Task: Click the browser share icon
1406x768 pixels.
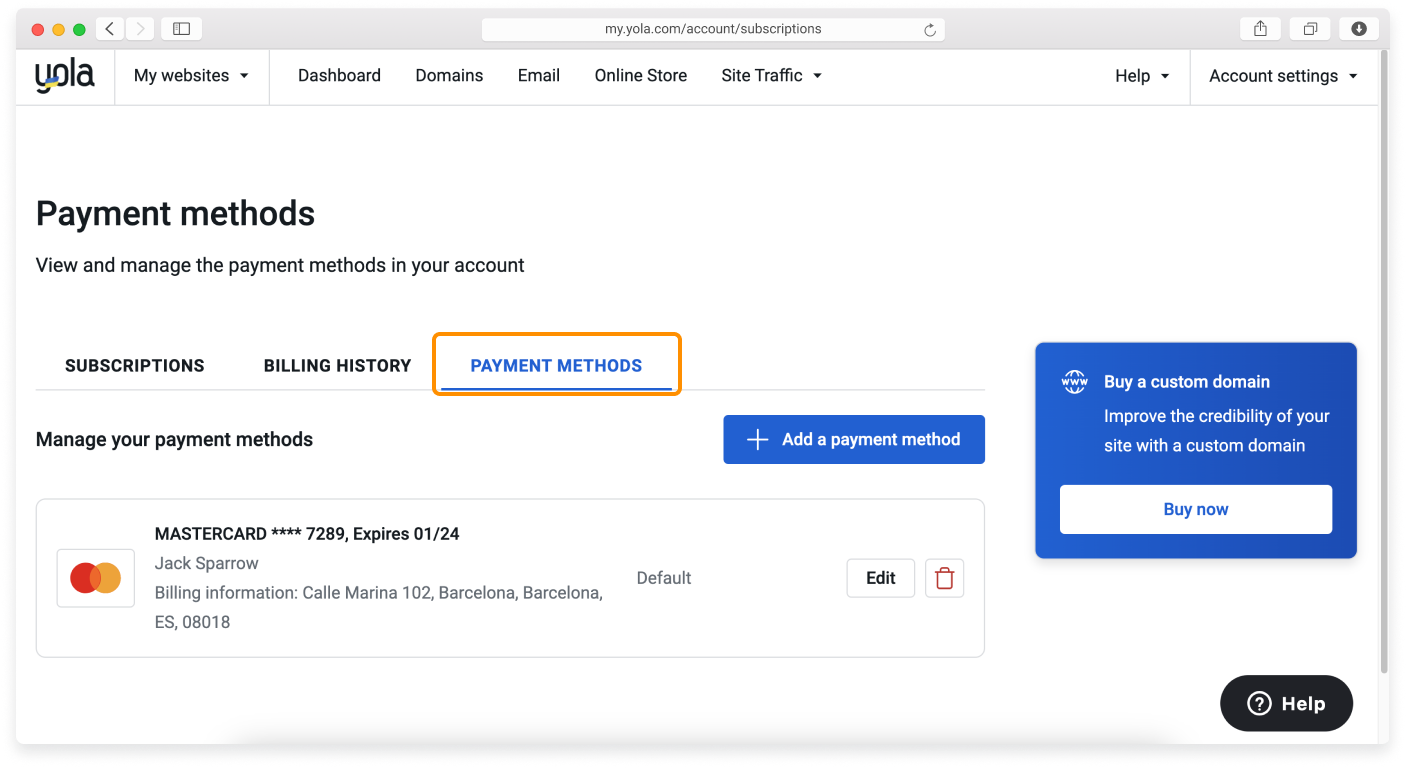Action: tap(1259, 28)
